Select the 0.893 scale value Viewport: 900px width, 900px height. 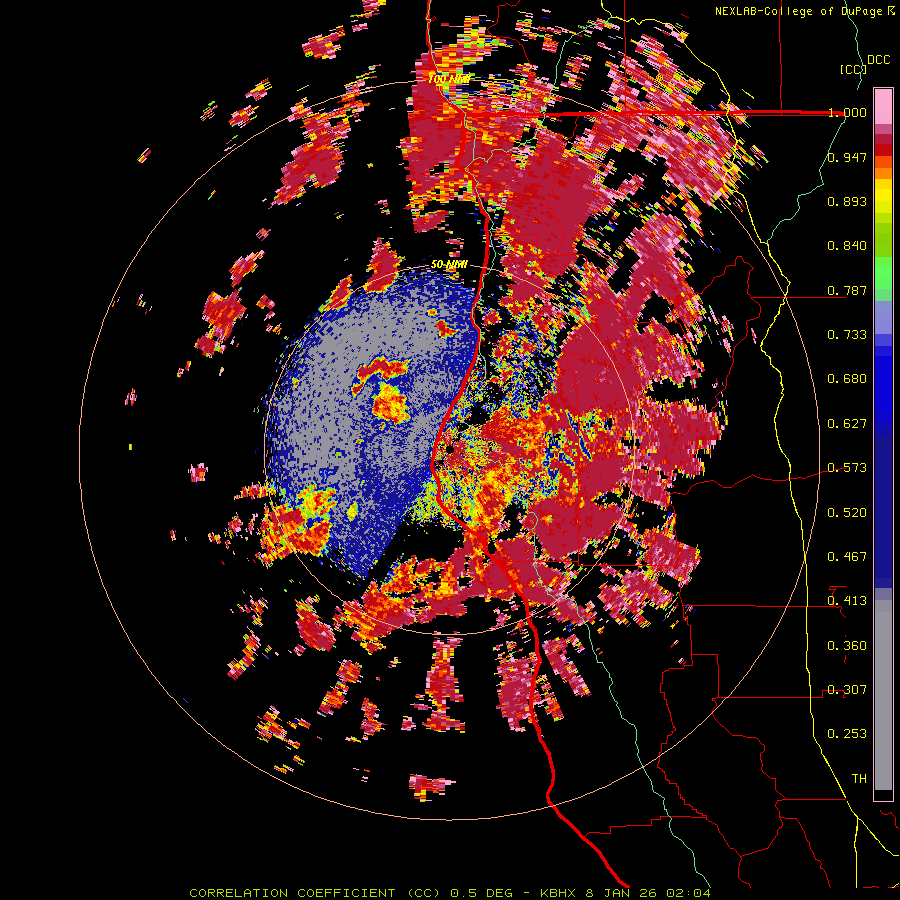point(847,201)
